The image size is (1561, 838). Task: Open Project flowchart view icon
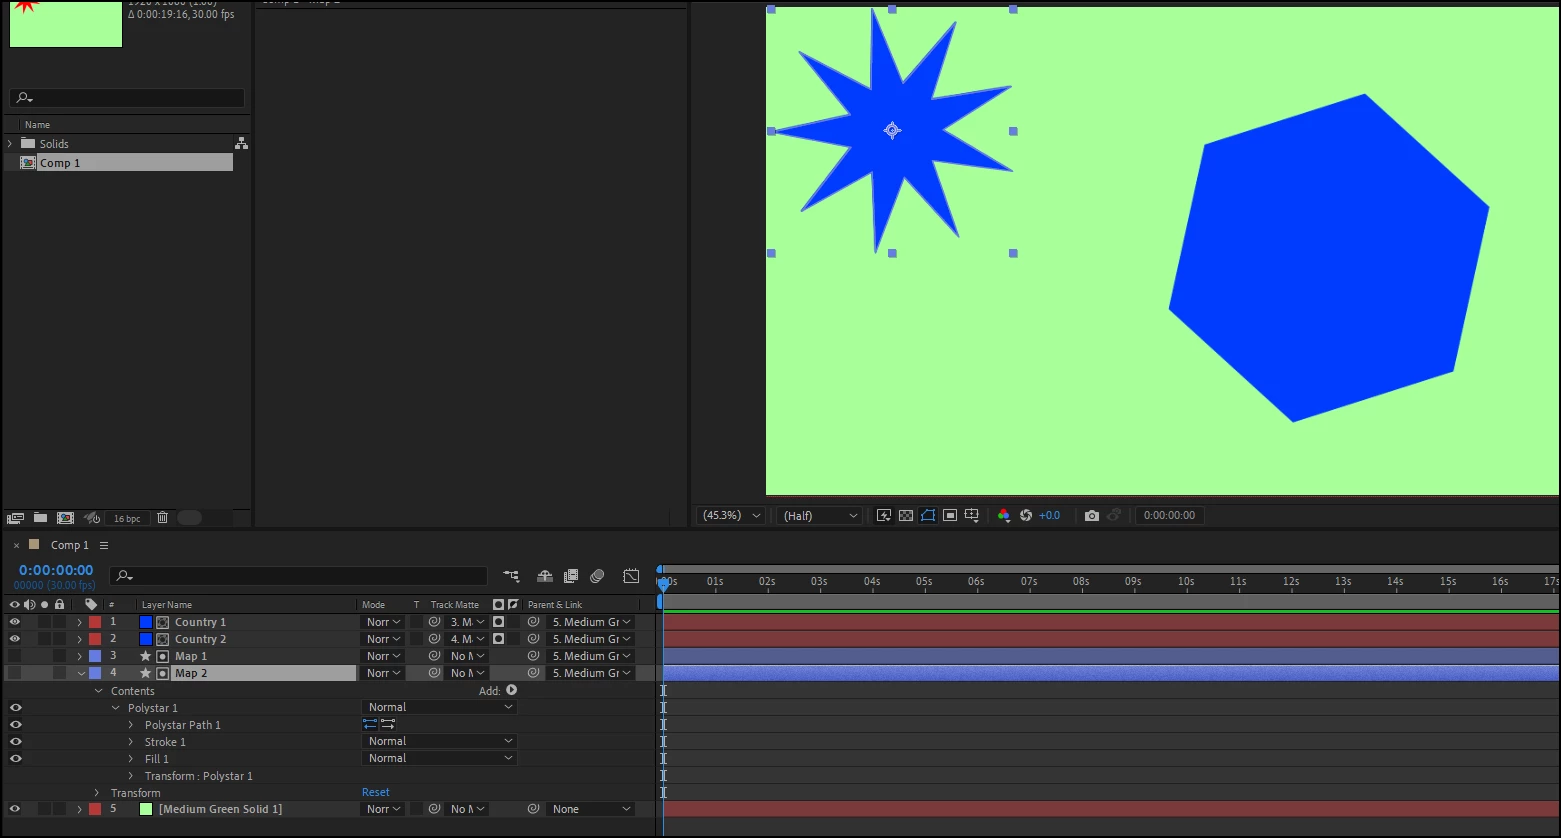241,143
